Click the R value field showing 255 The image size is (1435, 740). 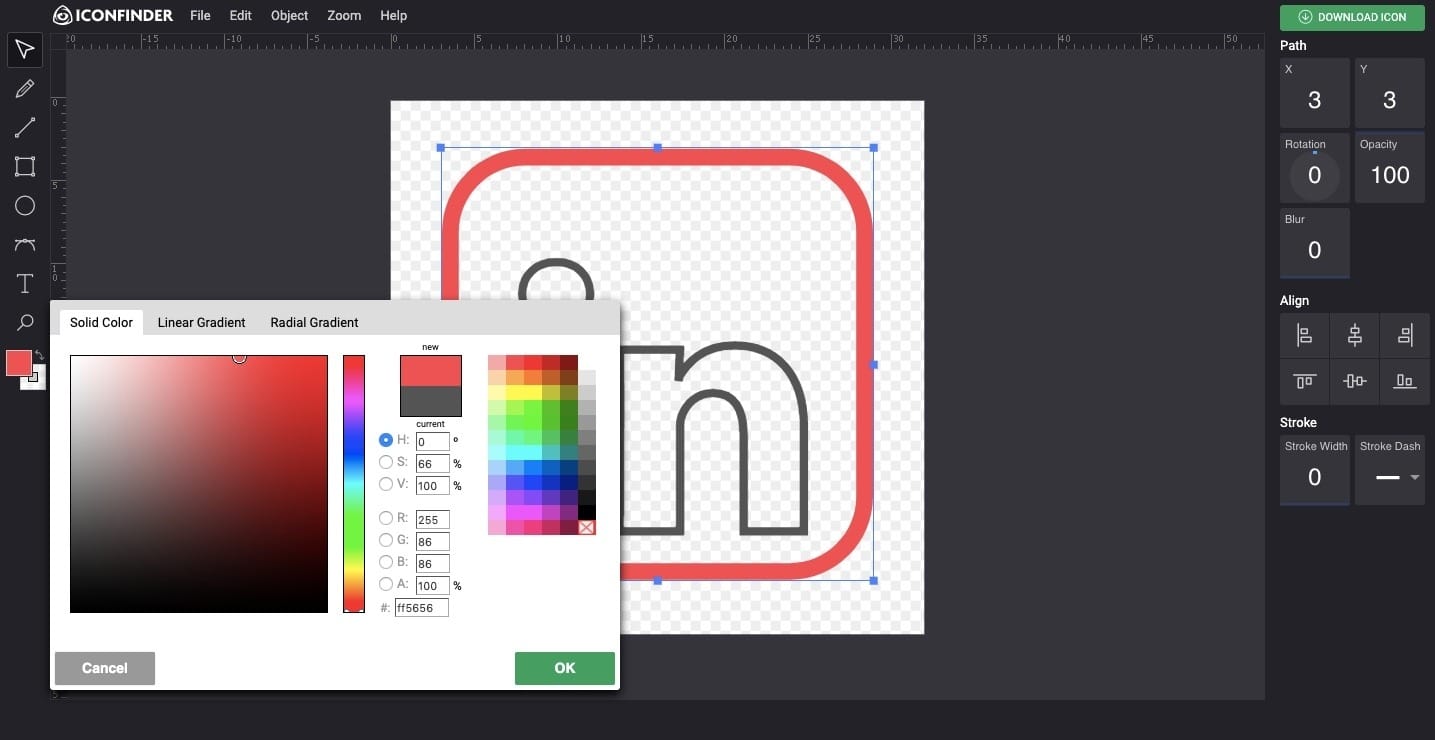click(x=432, y=519)
